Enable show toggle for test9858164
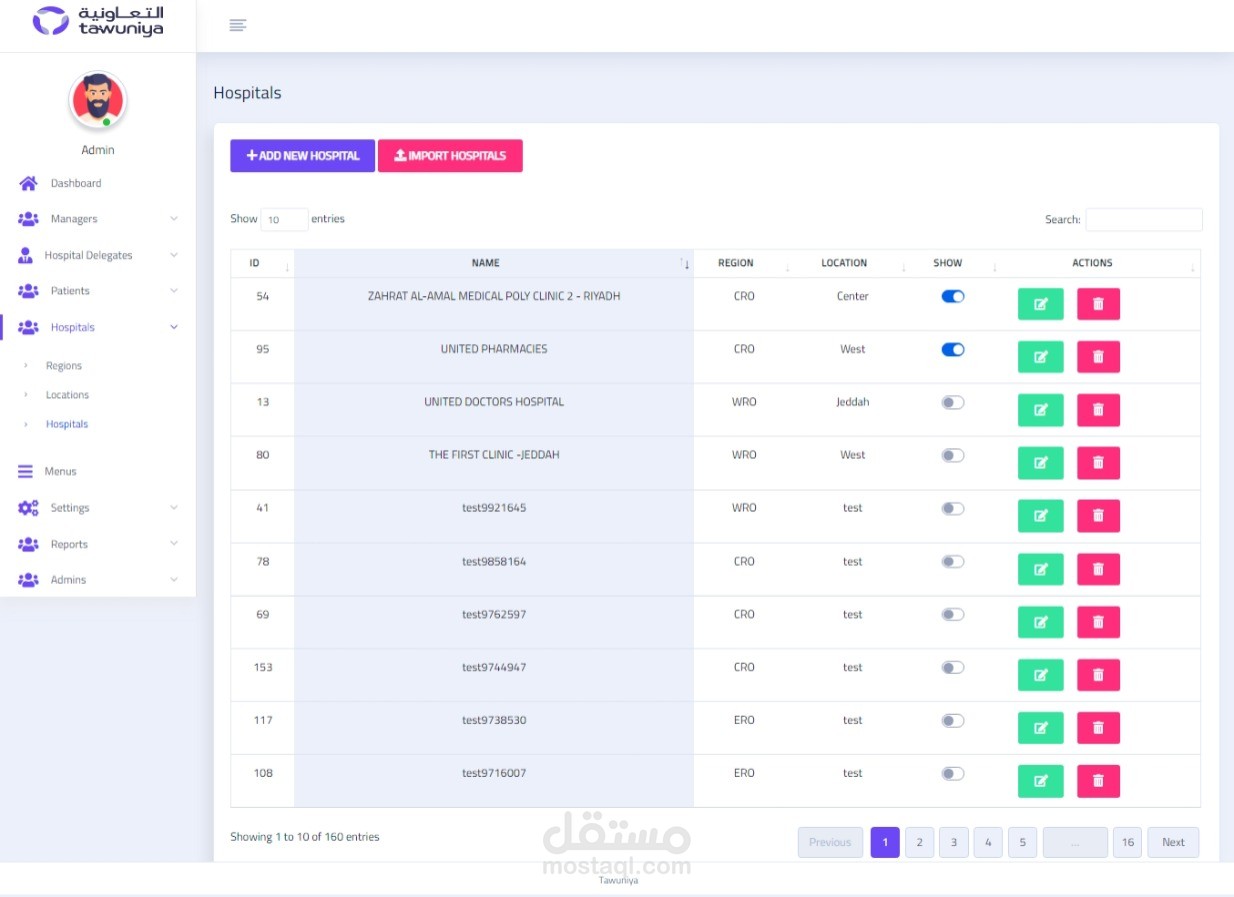This screenshot has height=897, width=1234. (953, 561)
